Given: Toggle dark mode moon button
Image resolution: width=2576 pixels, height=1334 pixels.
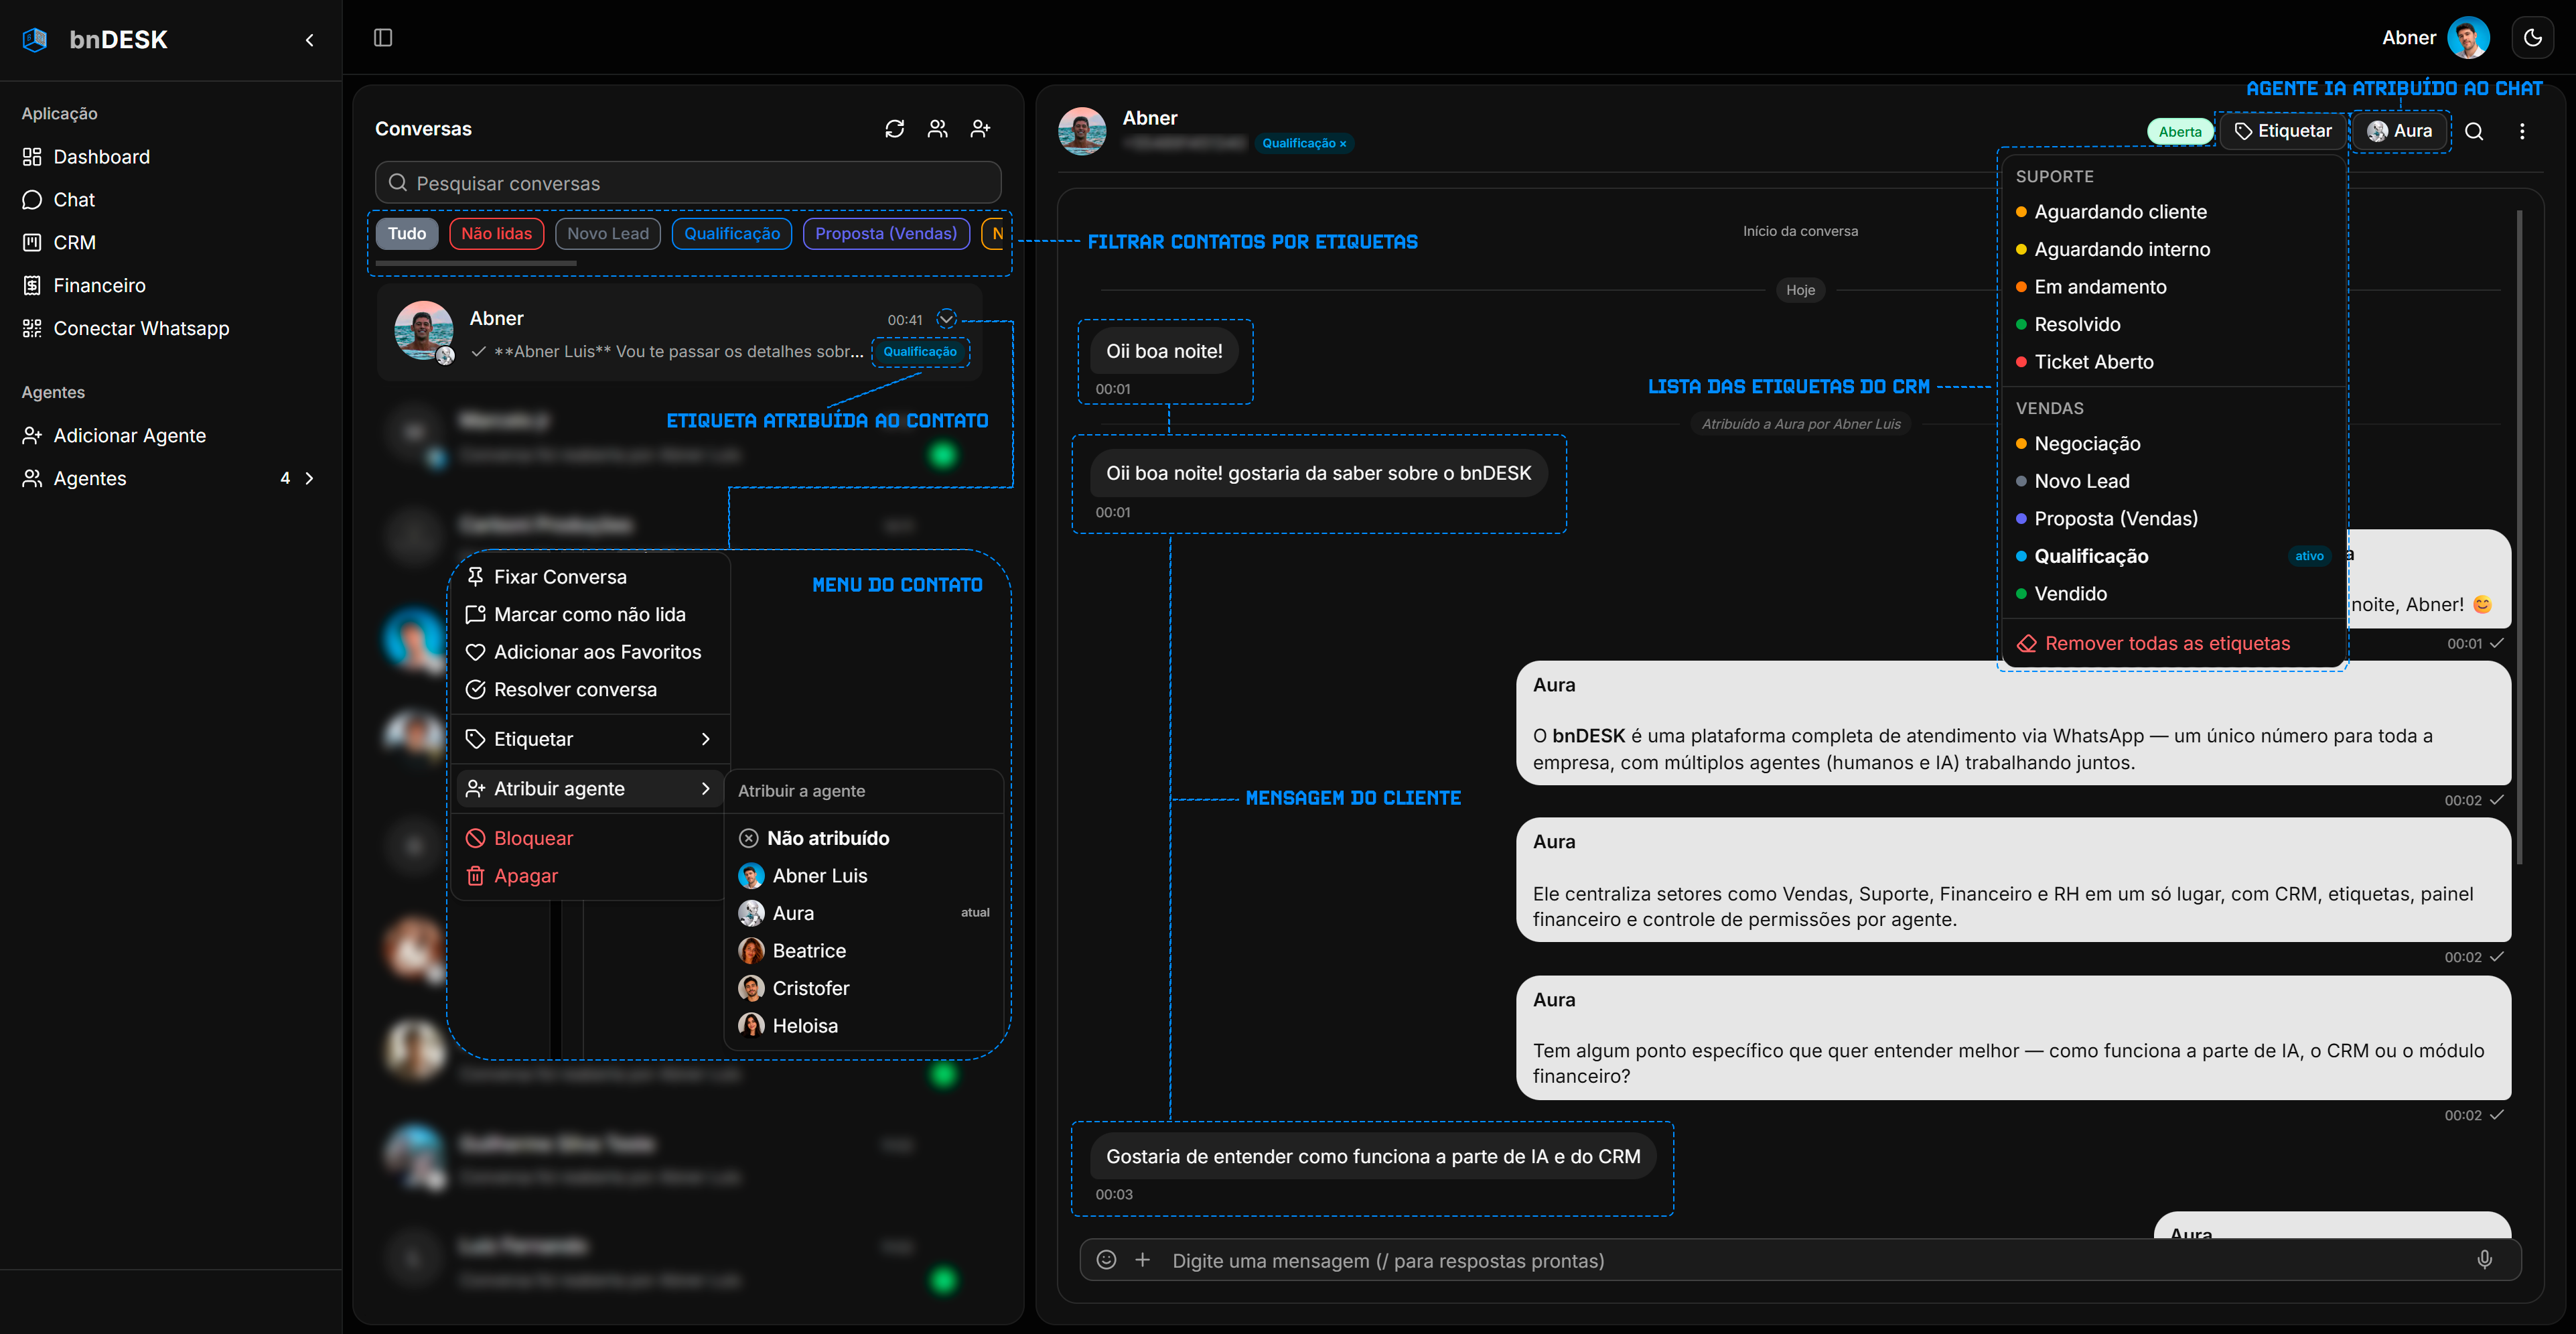Looking at the screenshot, I should coord(2532,38).
